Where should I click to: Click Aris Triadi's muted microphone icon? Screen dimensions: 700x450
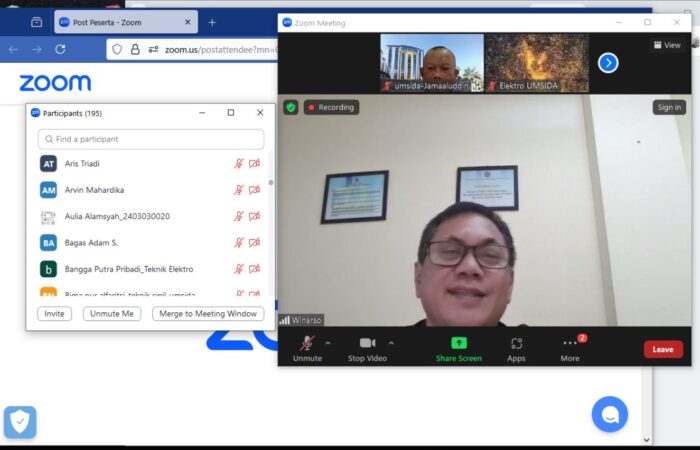(x=239, y=164)
